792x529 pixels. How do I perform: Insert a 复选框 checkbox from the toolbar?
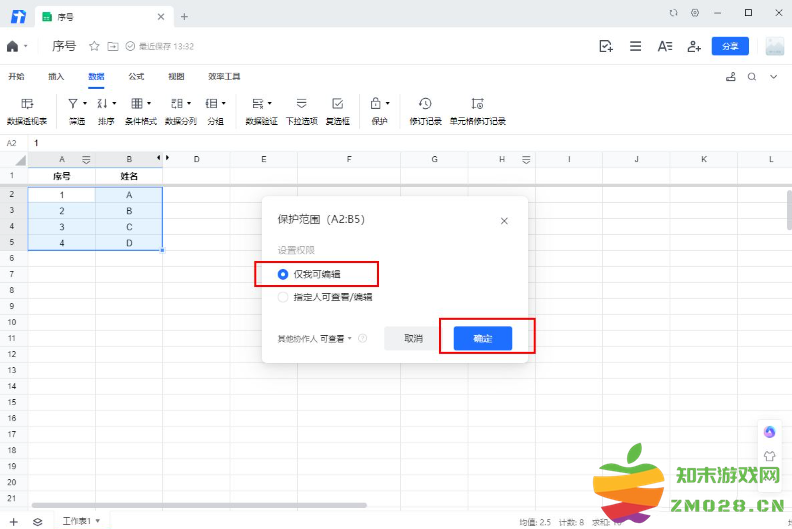(338, 110)
